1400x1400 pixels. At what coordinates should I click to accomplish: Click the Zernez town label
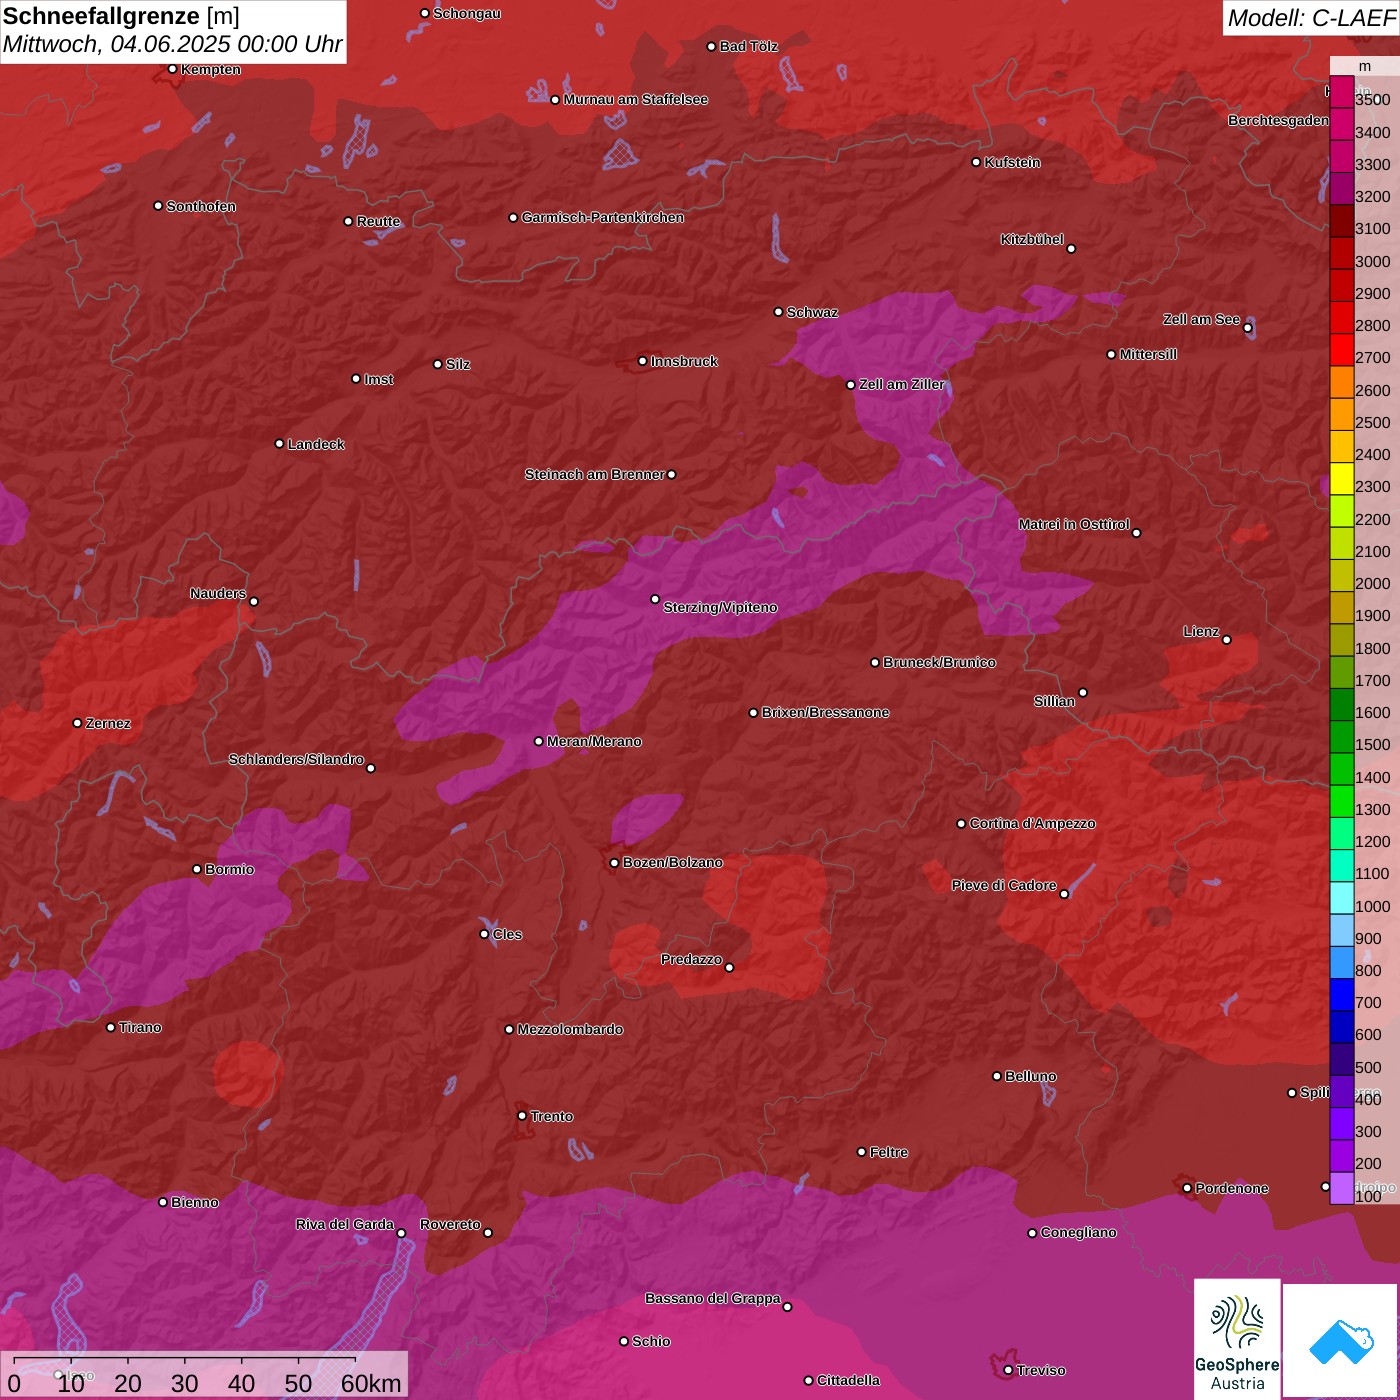click(108, 723)
